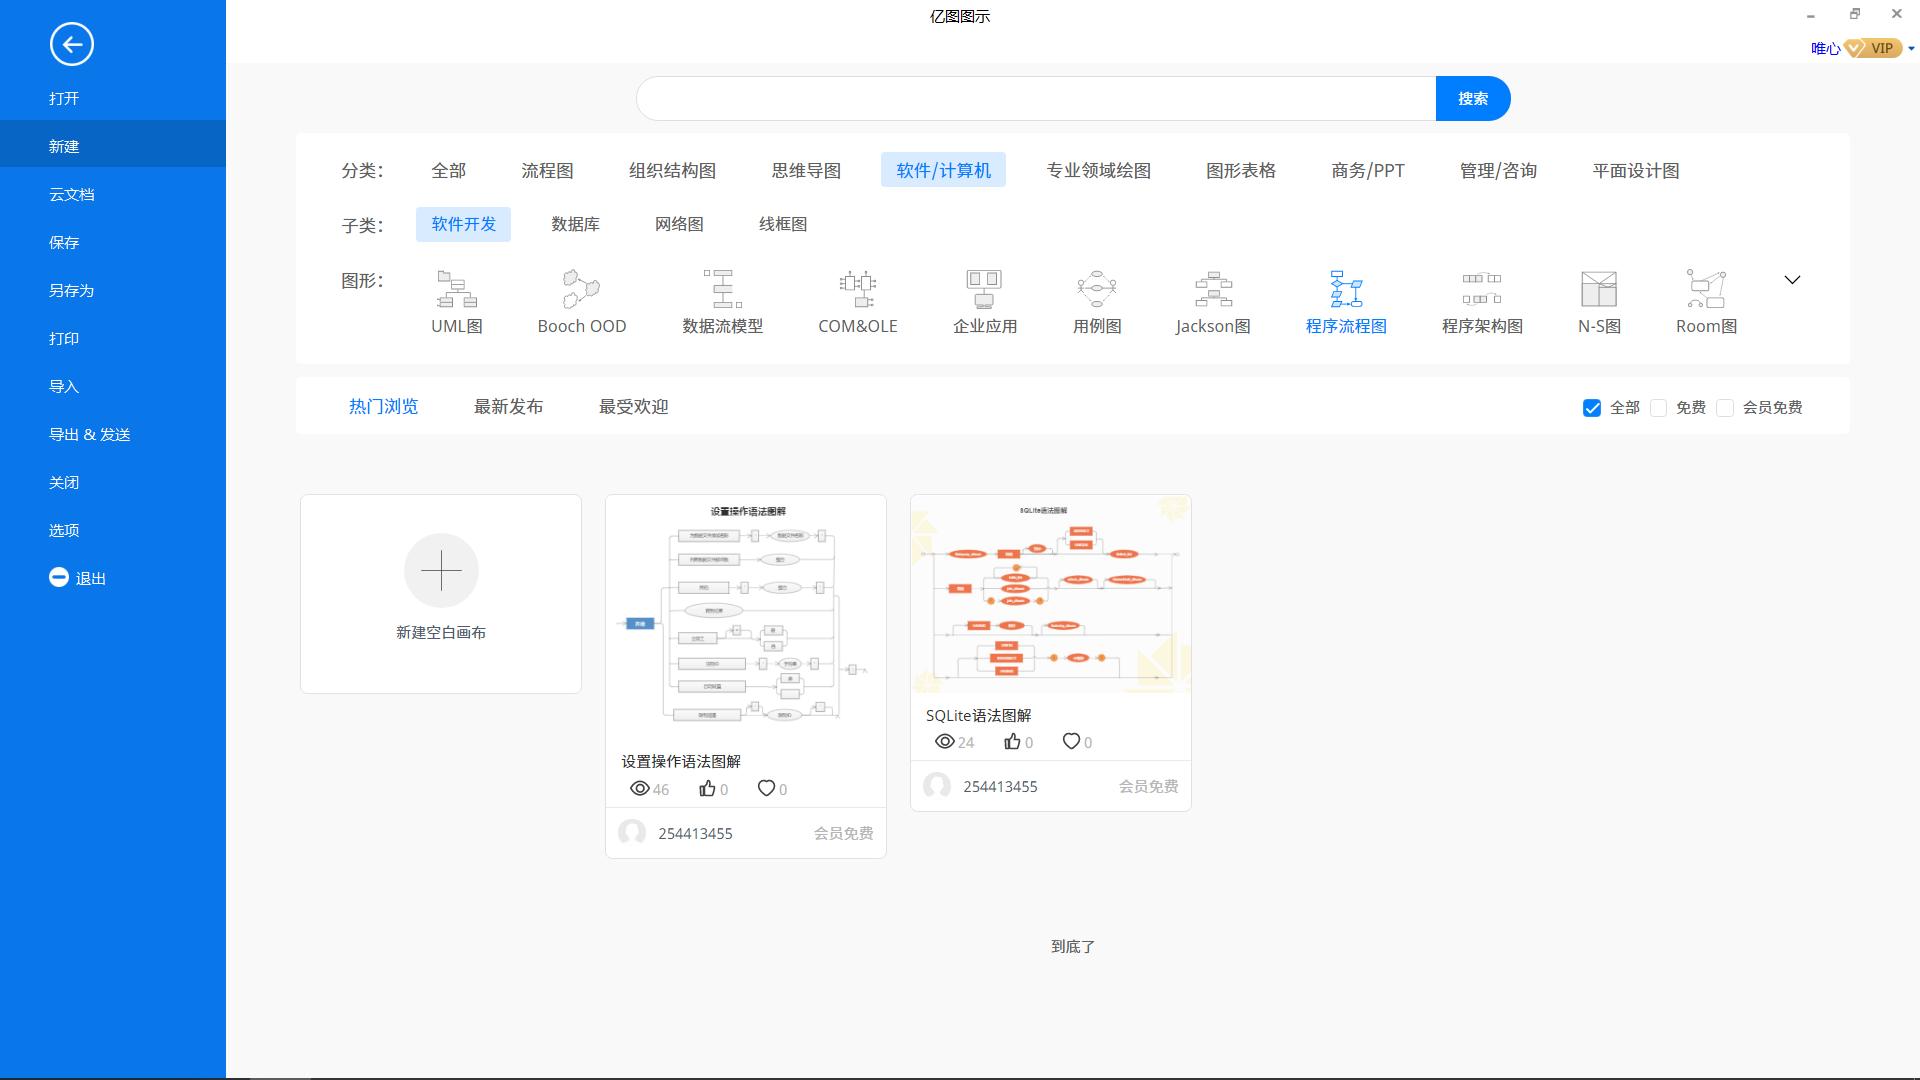1920x1080 pixels.
Task: Enable the 免费 filter
Action: (x=1659, y=407)
